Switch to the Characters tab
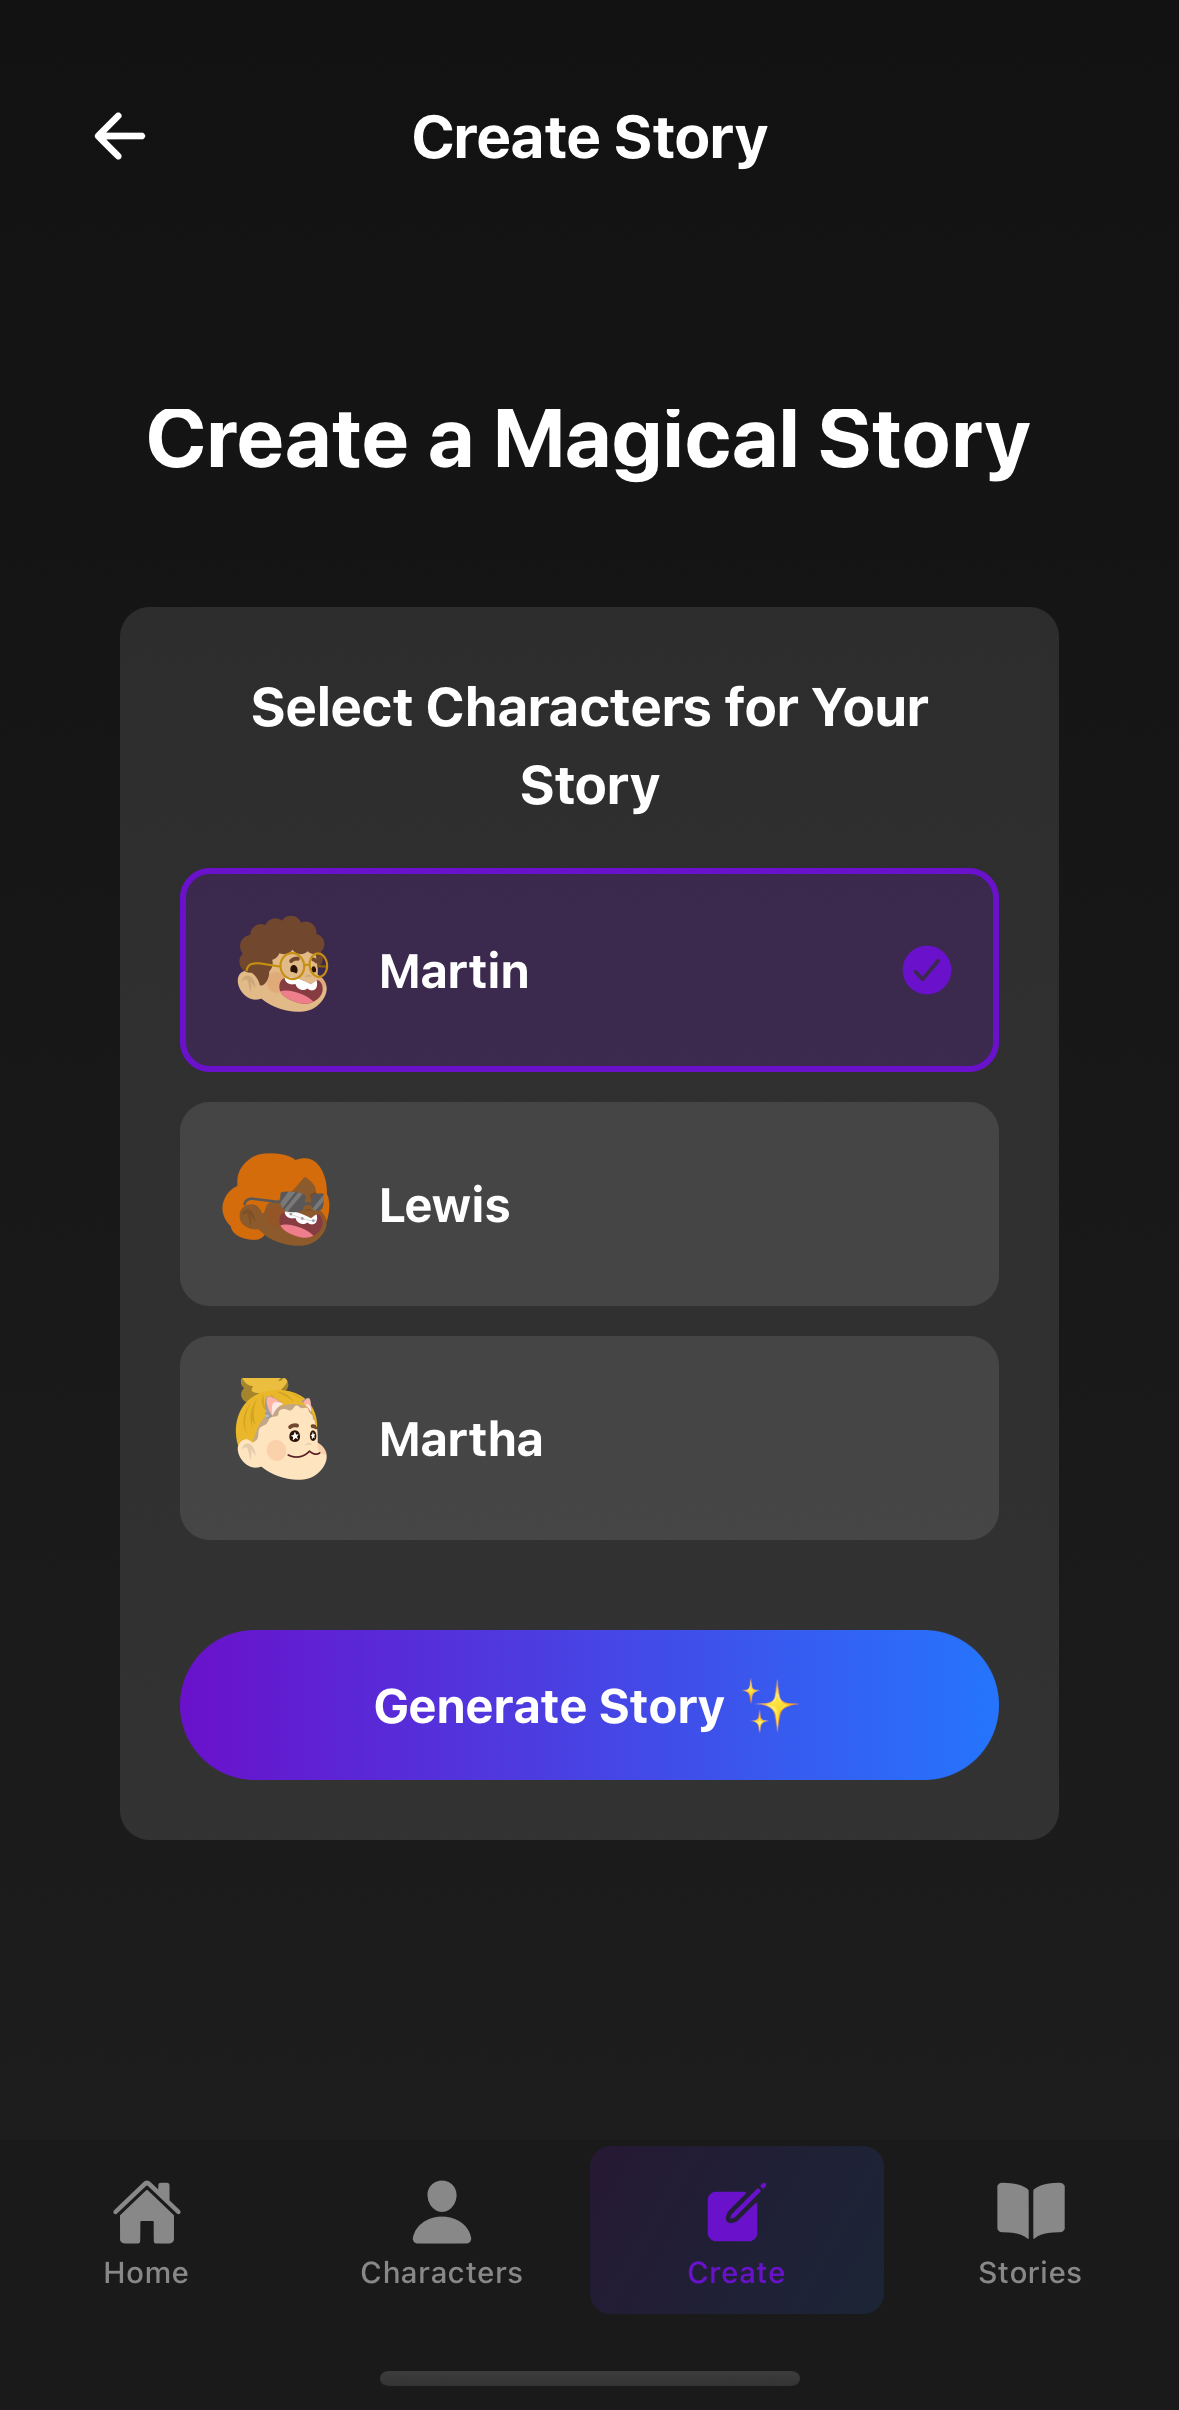The width and height of the screenshot is (1179, 2410). coord(441,2232)
